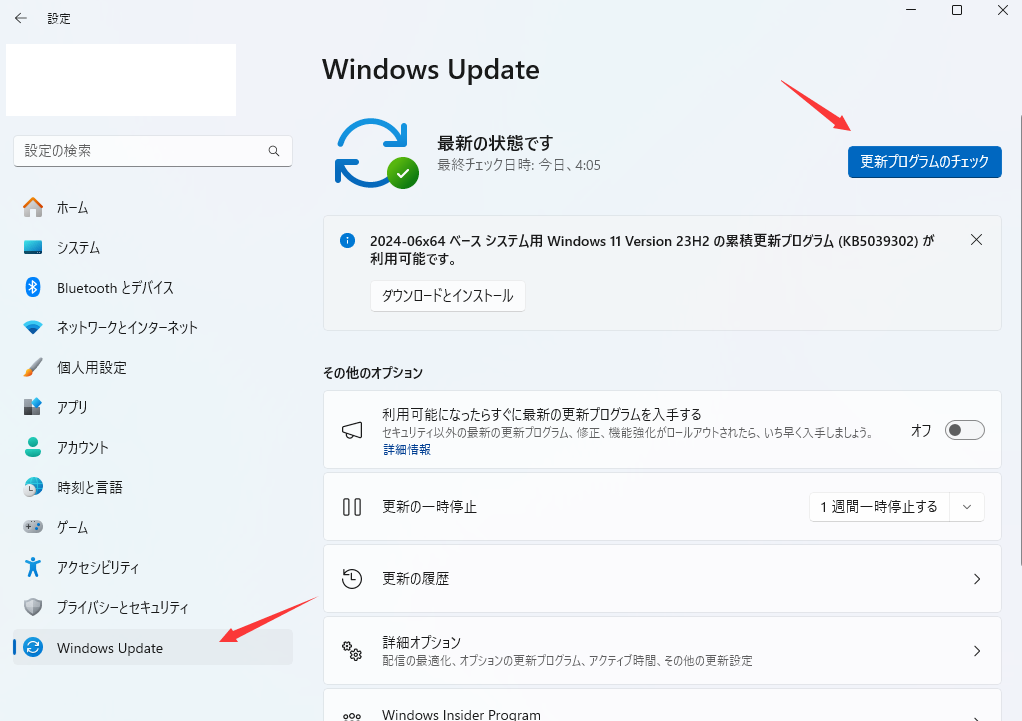Expand update history (更新の履歴) chevron

[x=977, y=579]
